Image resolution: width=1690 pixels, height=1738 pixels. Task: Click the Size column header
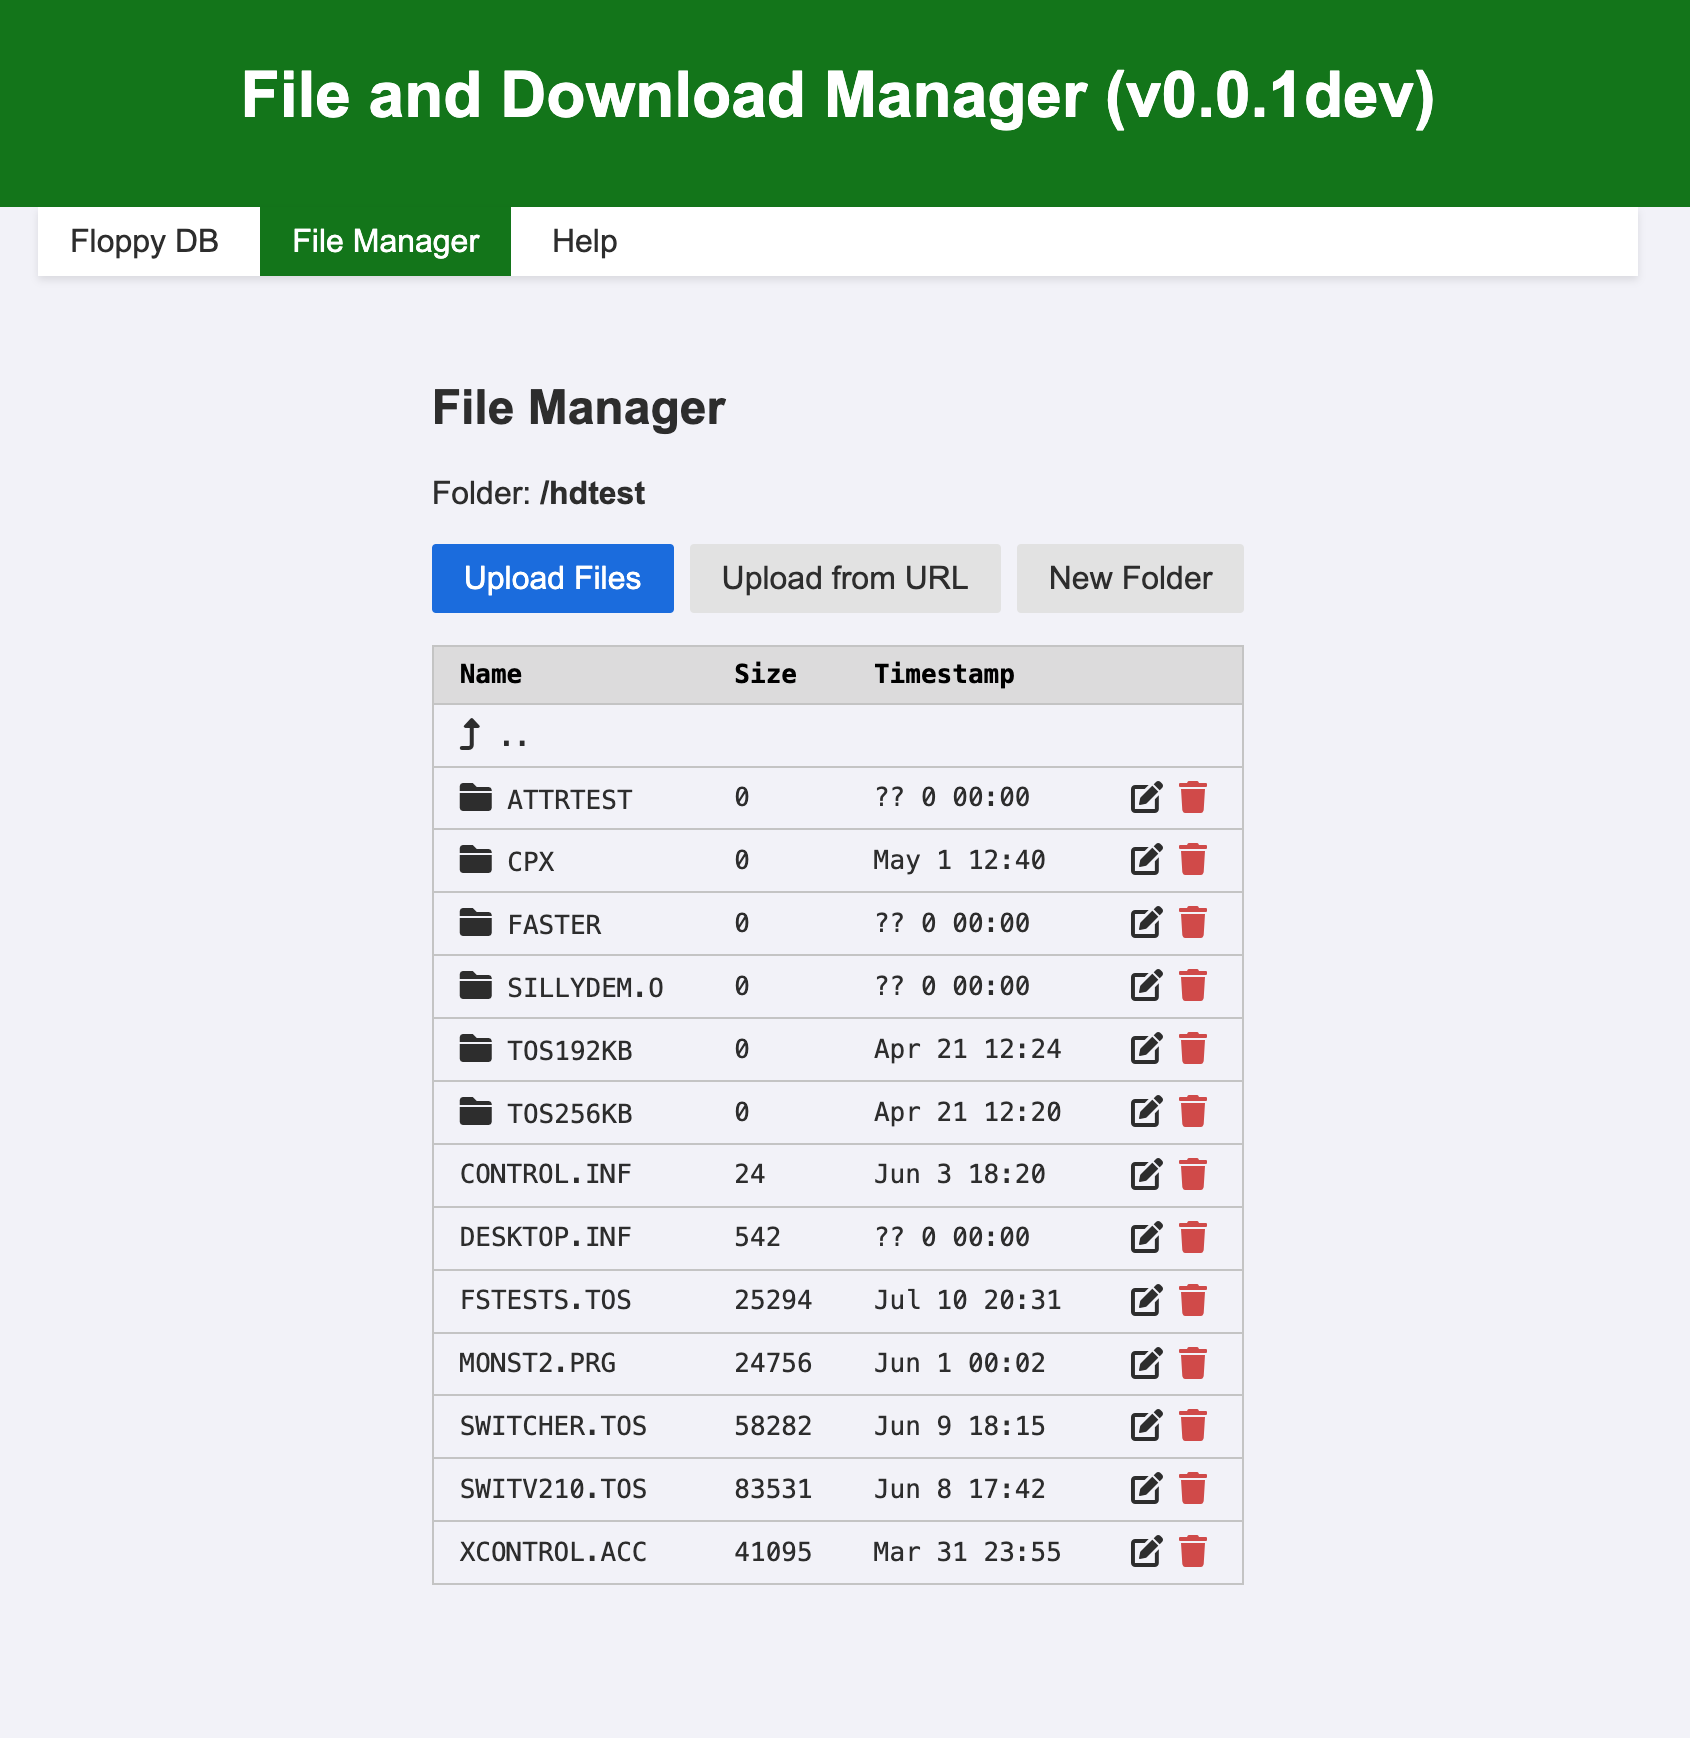tap(766, 674)
